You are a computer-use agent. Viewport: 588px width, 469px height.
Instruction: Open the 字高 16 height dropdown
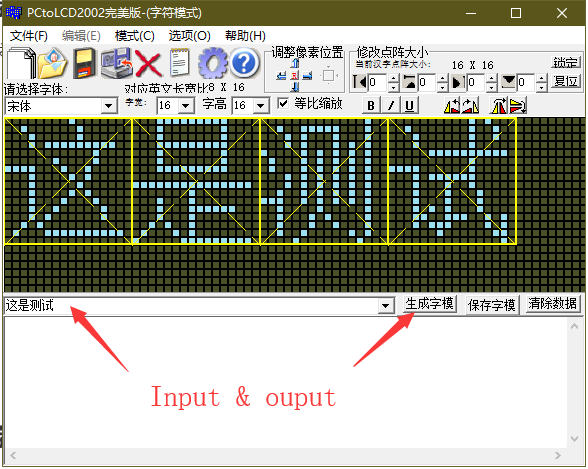click(261, 106)
